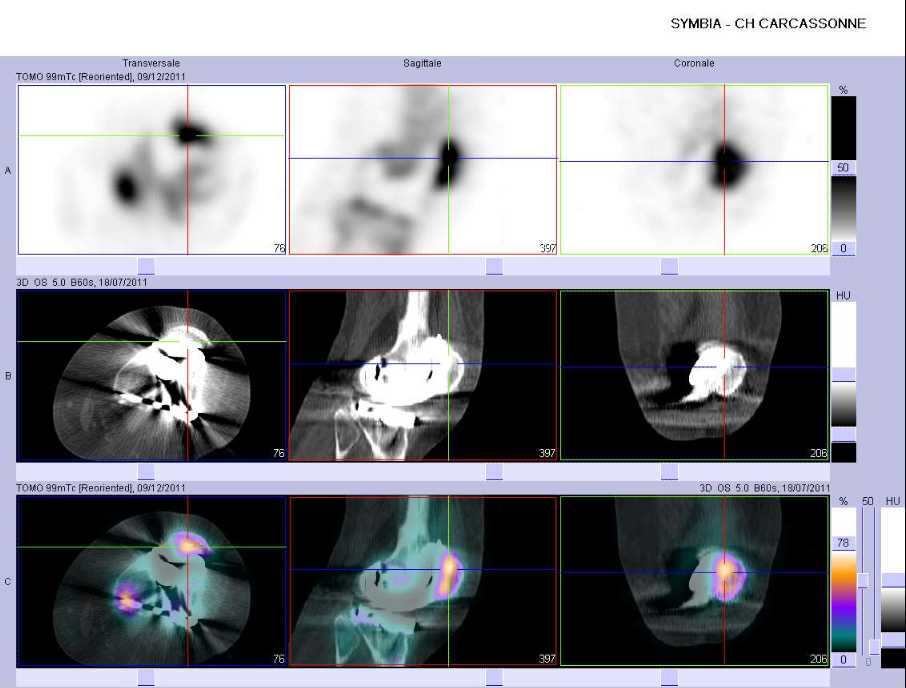The image size is (906, 688).
Task: Select the fused transversal view in row C
Action: 152,581
